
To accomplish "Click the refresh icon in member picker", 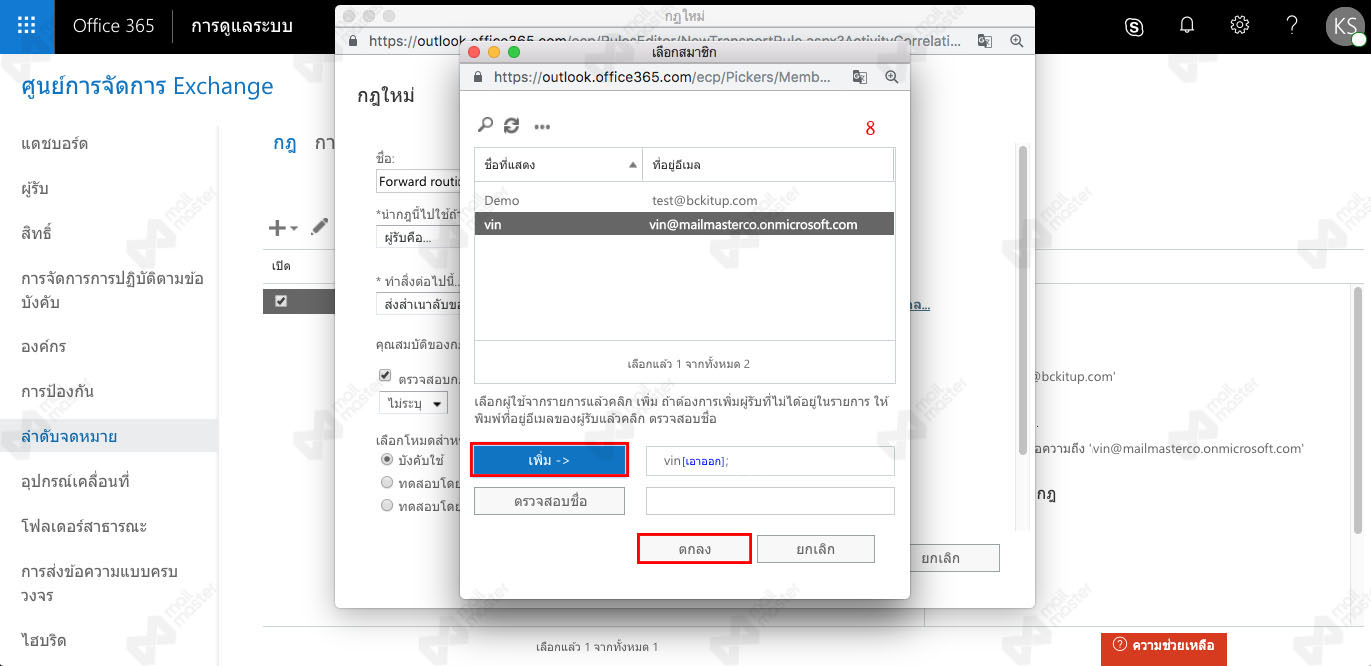I will 512,126.
